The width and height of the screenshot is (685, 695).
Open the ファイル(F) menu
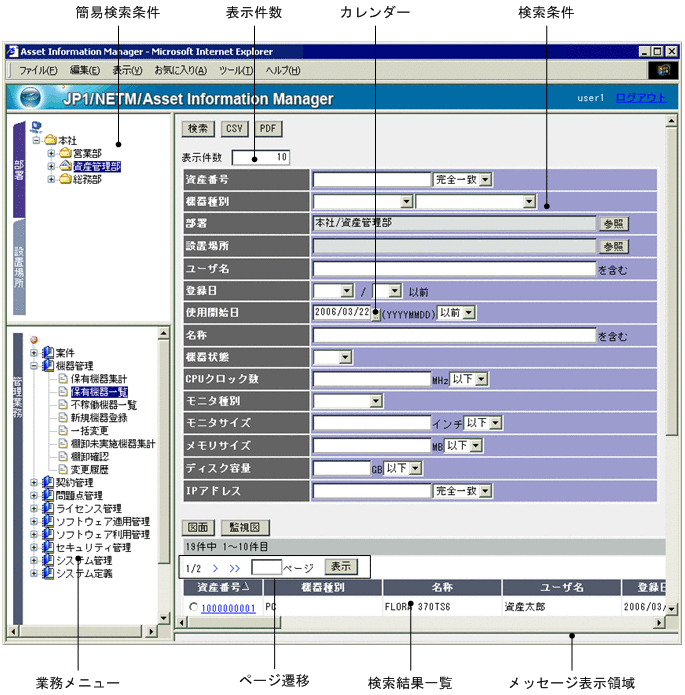coord(38,70)
